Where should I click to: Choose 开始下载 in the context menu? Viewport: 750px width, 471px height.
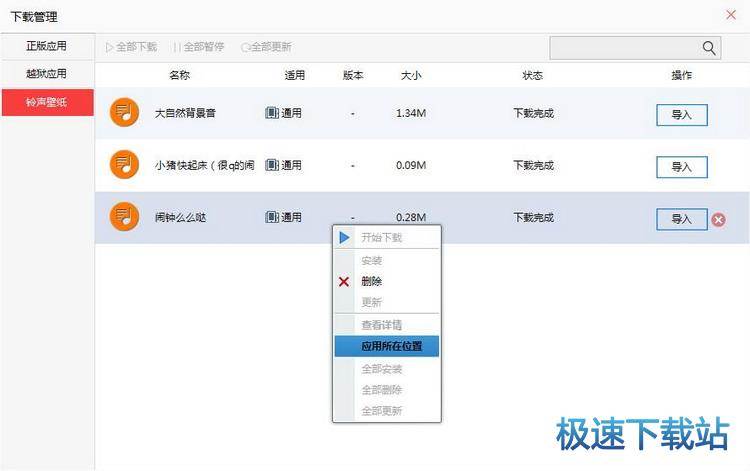(x=386, y=237)
